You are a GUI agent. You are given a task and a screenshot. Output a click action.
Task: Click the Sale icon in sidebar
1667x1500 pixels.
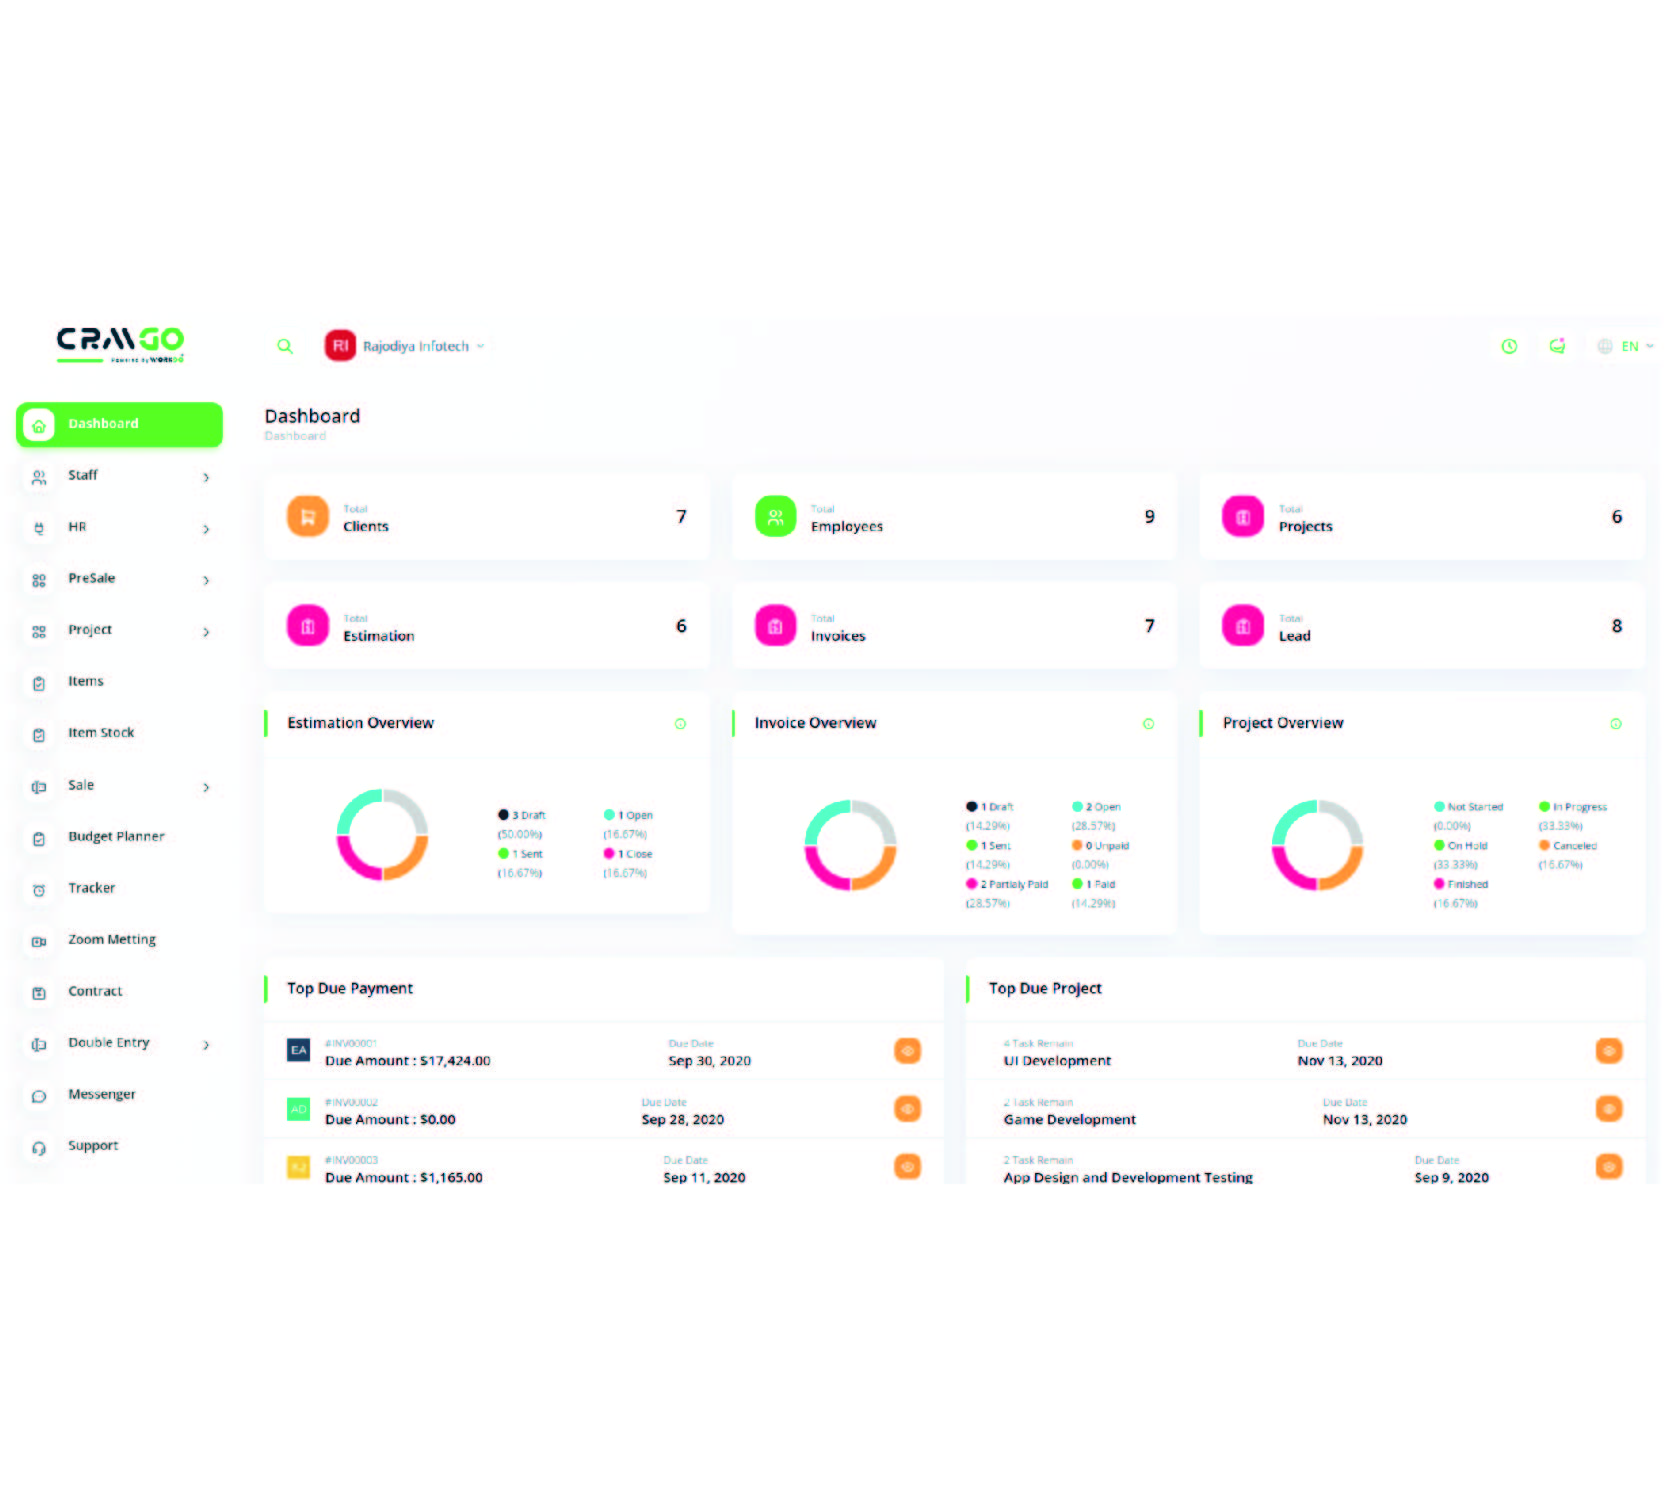[x=39, y=787]
